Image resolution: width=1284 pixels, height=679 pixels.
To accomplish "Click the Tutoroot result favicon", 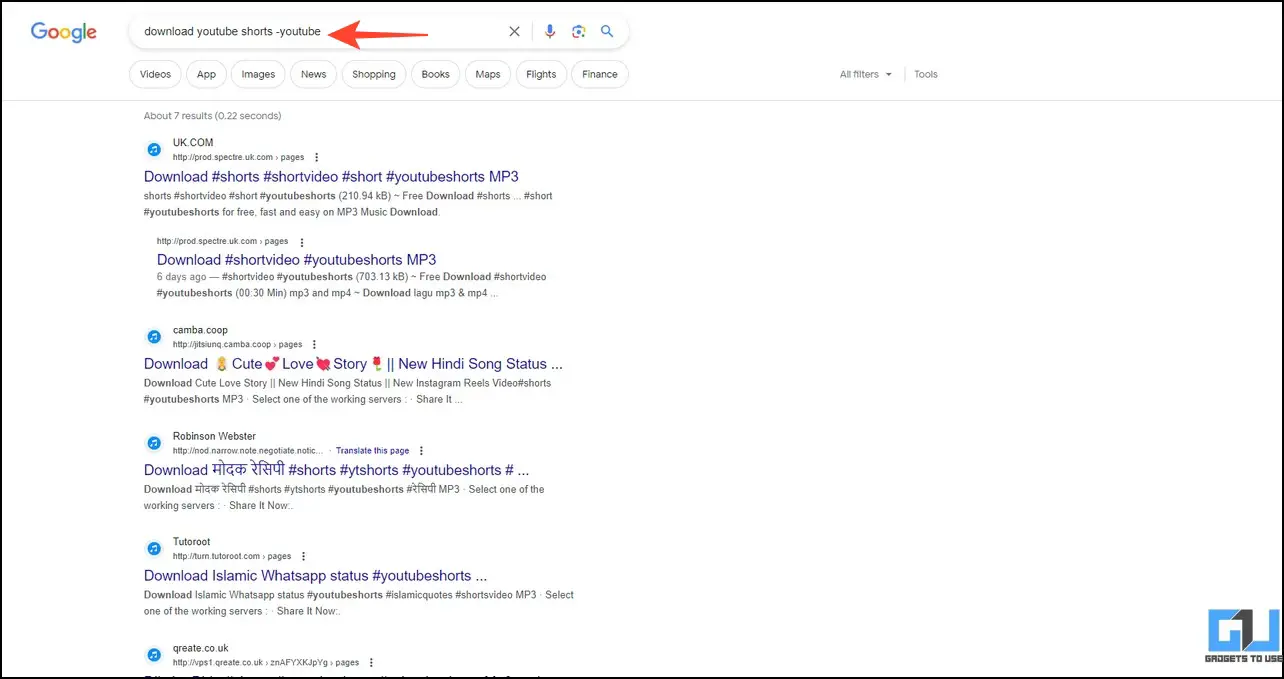I will [x=154, y=549].
